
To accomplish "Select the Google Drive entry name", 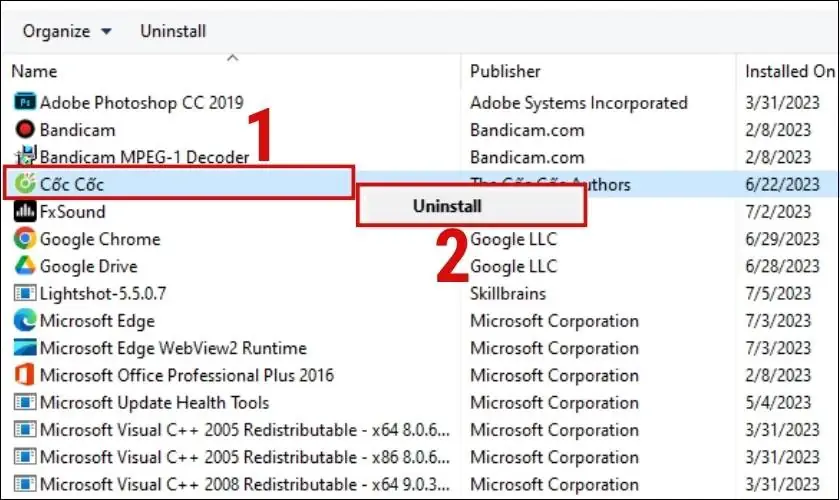I will point(89,266).
